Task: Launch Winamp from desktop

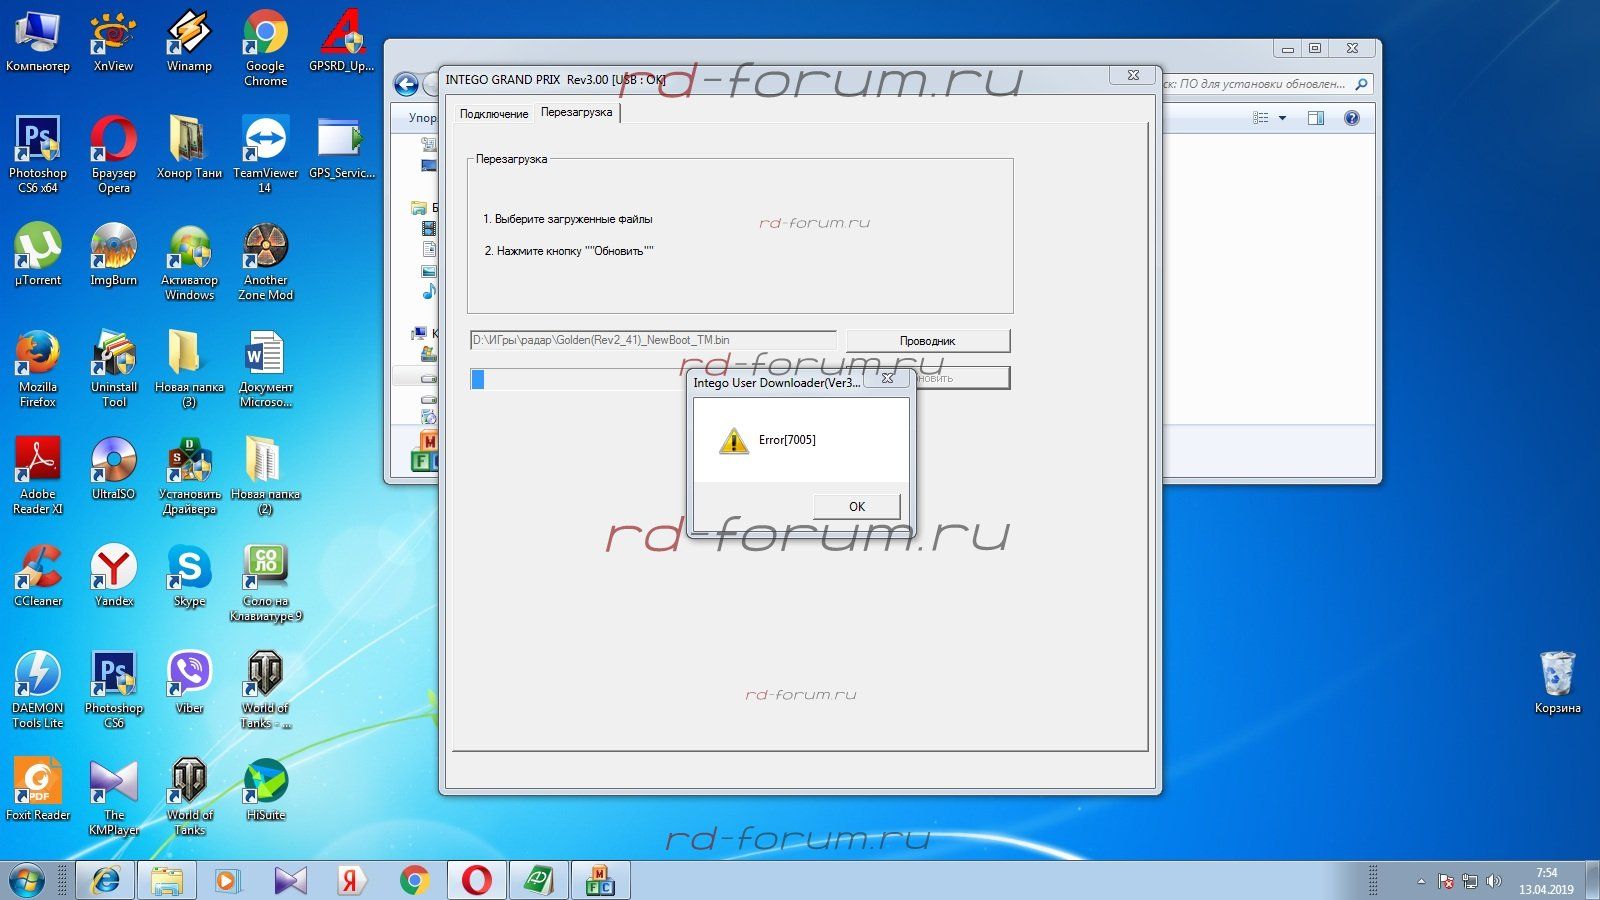Action: (x=189, y=42)
